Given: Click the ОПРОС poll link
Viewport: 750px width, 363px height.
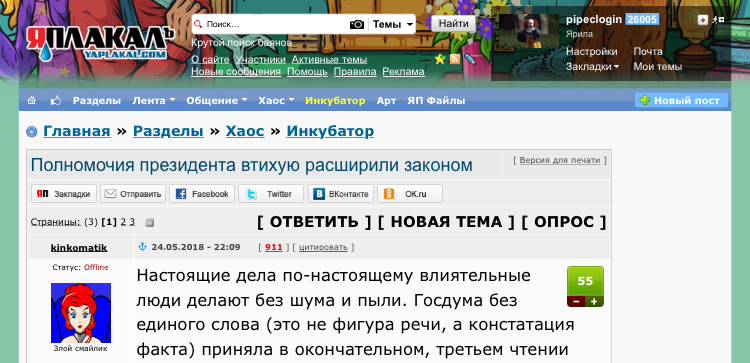Looking at the screenshot, I should [564, 221].
